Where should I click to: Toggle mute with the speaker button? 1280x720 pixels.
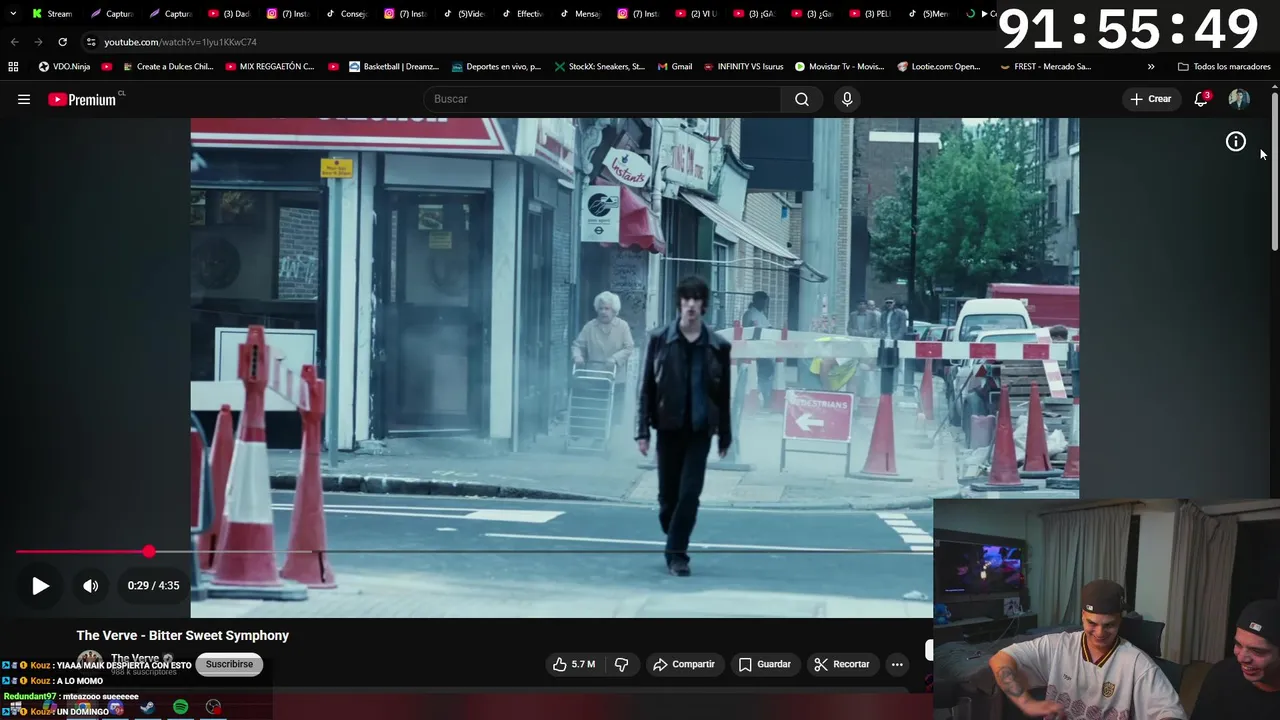[90, 586]
